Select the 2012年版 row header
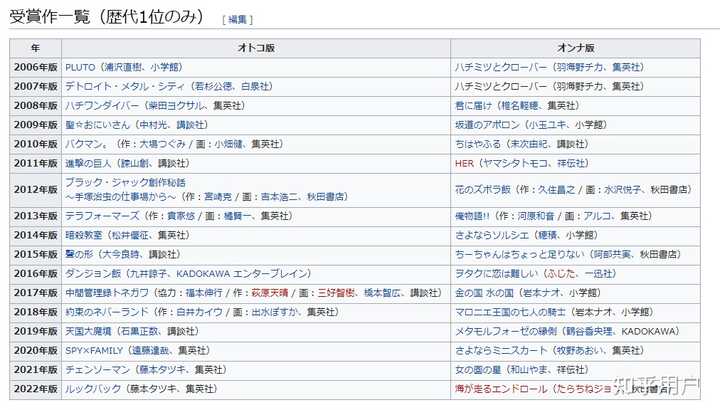 point(35,190)
